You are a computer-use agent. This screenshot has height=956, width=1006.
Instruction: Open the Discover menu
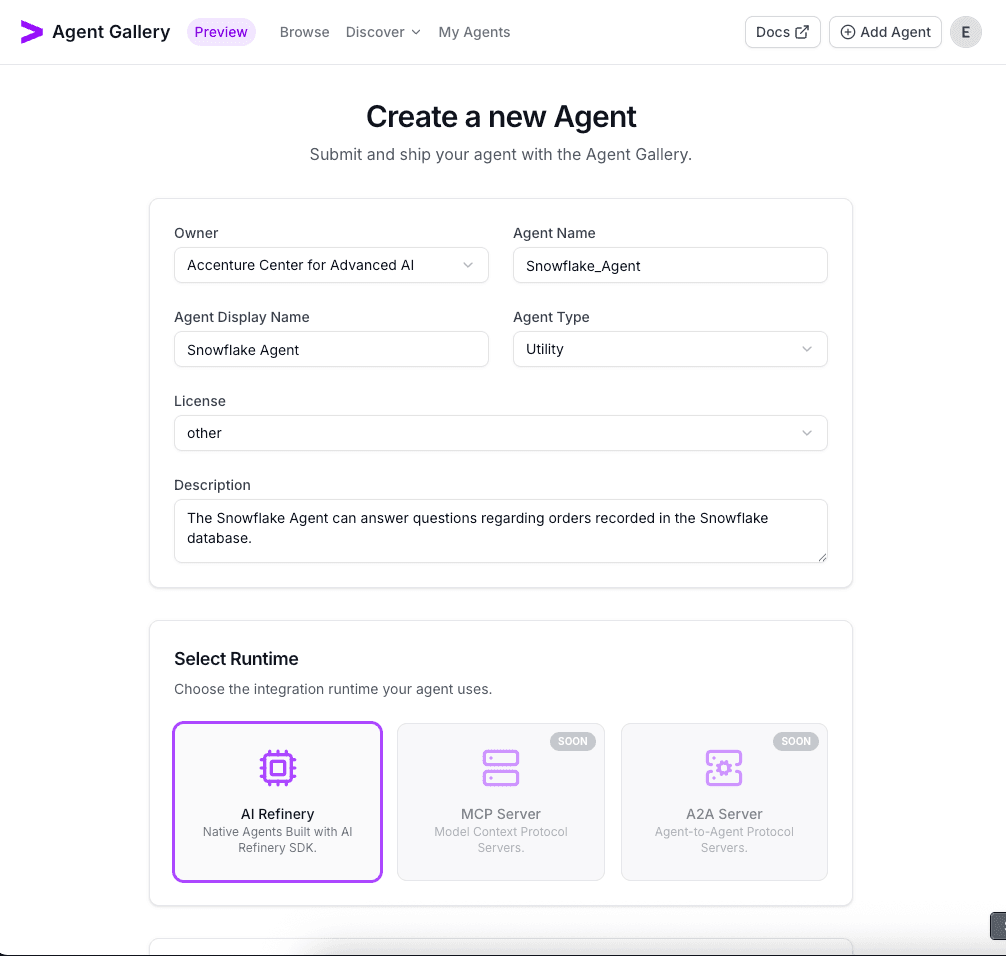(383, 31)
